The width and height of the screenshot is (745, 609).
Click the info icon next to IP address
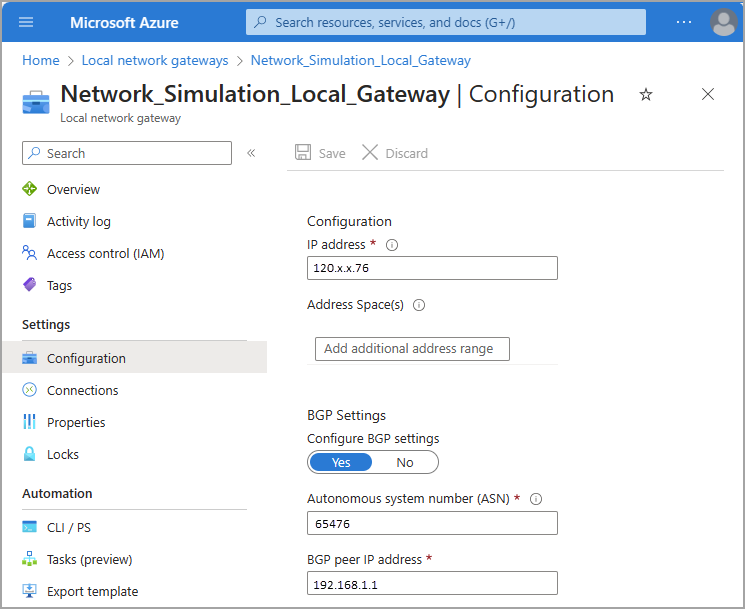click(x=392, y=245)
